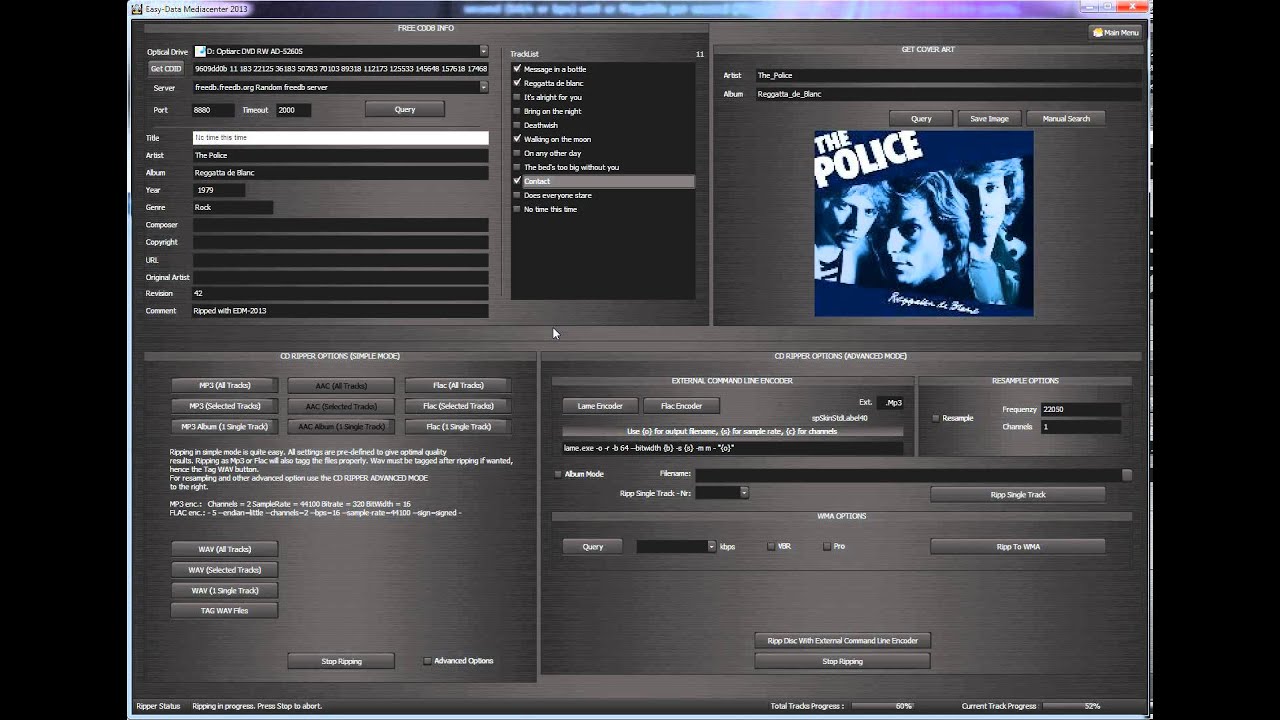Enable the Pro WMA option
This screenshot has height=720, width=1280.
coord(827,547)
